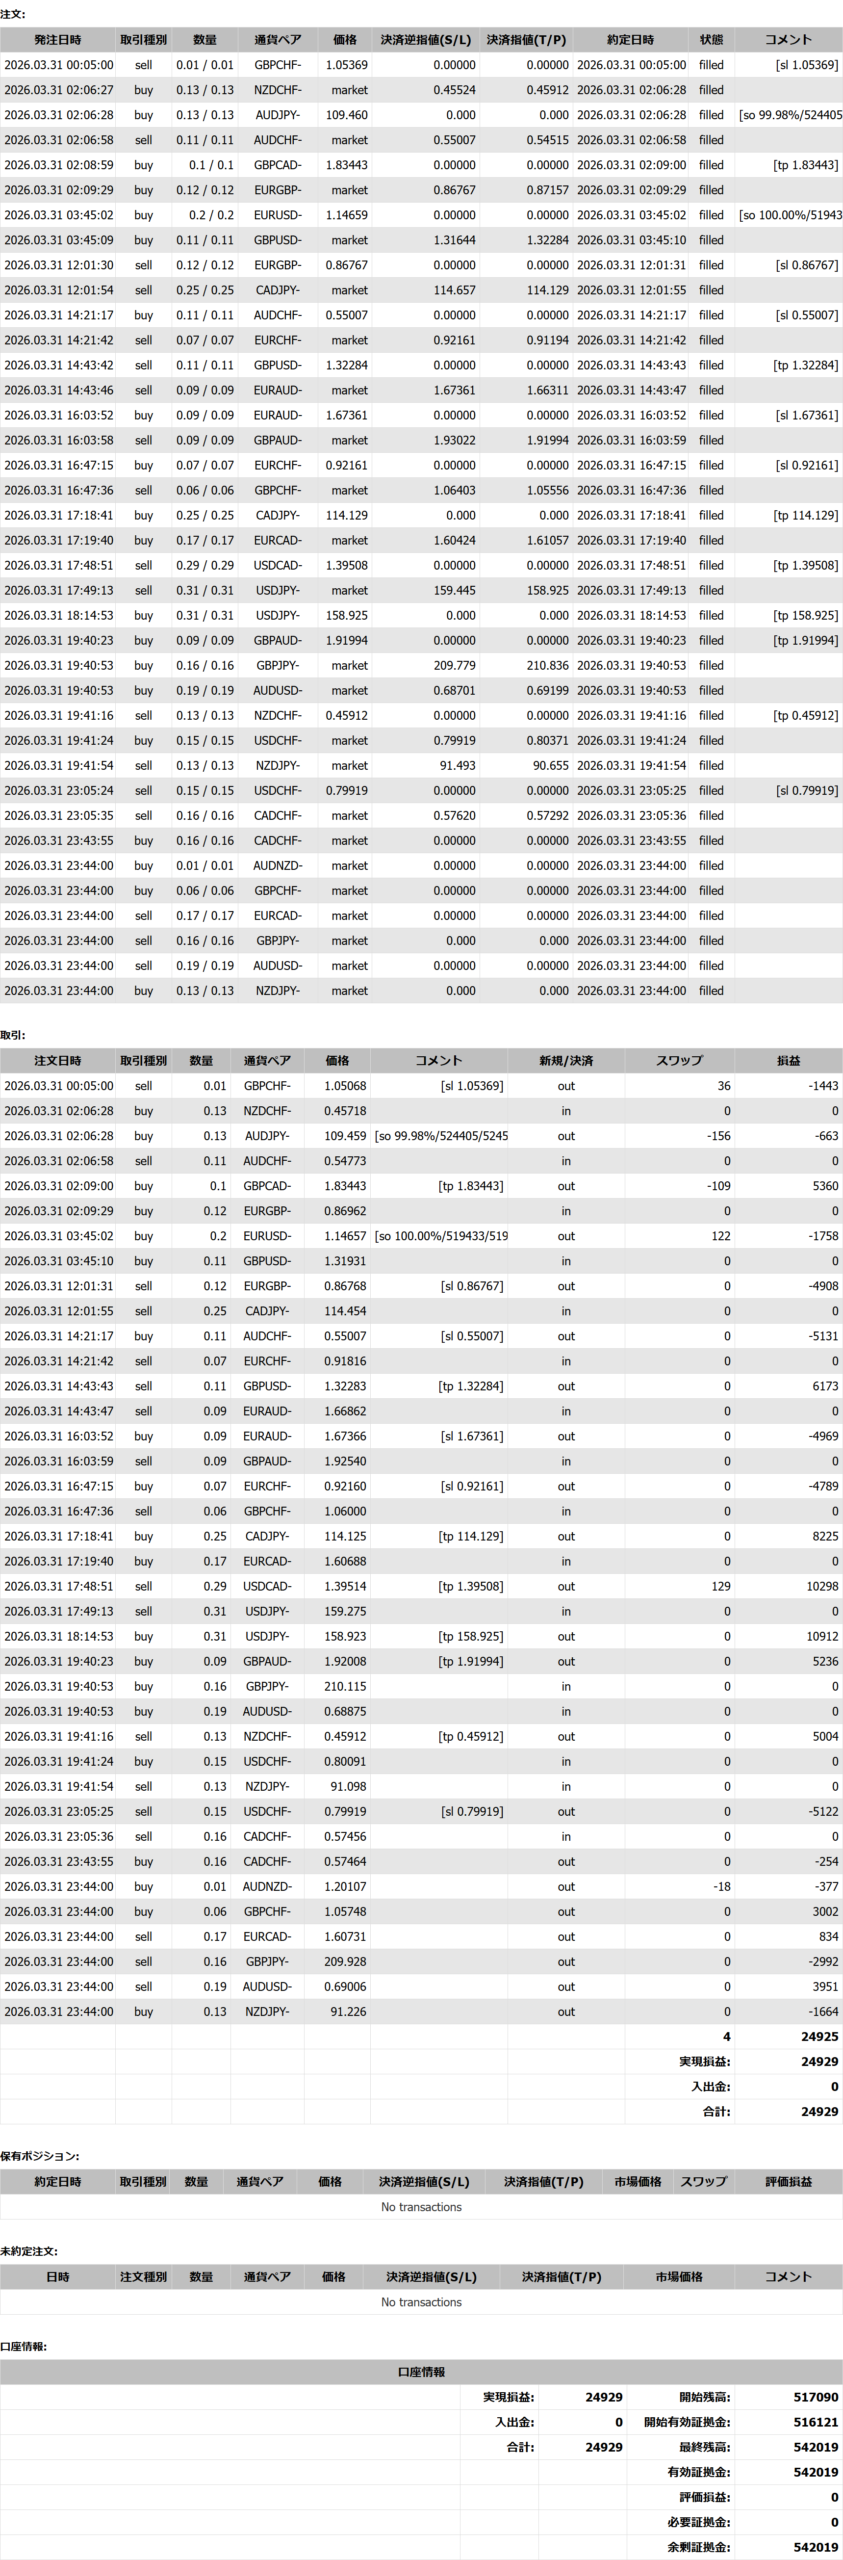Click the 10912 profit cell for USDJPY
The image size is (843, 2560).
point(822,1636)
